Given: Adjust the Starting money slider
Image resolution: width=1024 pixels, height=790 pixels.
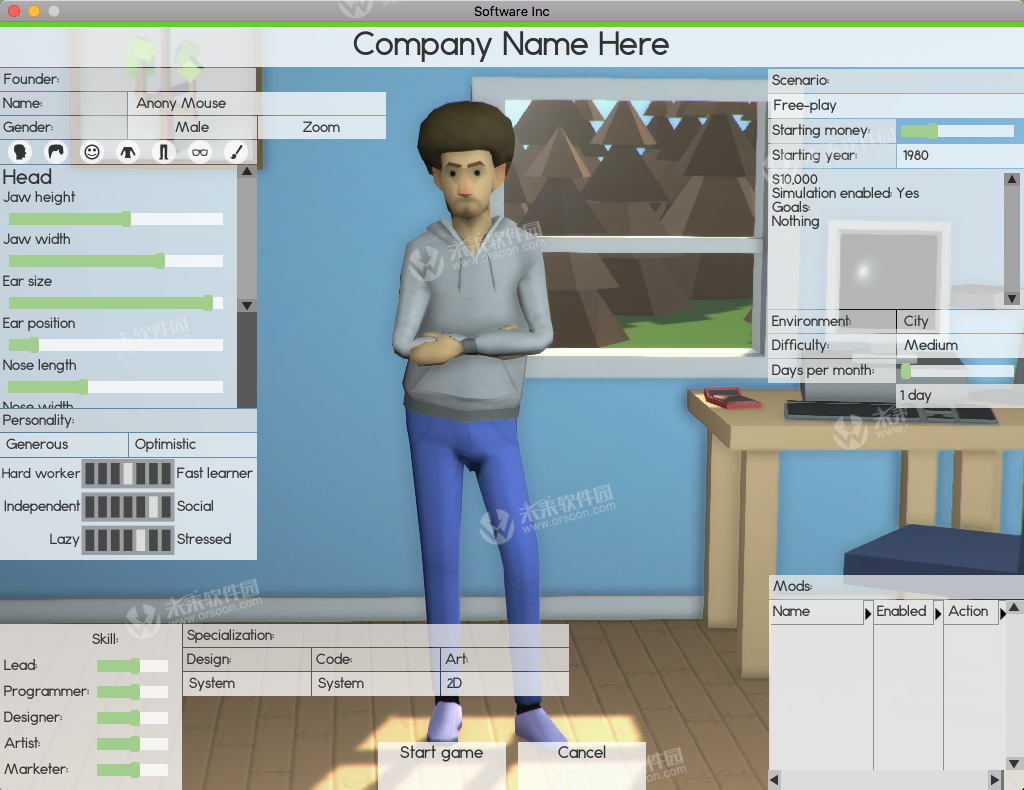Looking at the screenshot, I should pos(957,131).
